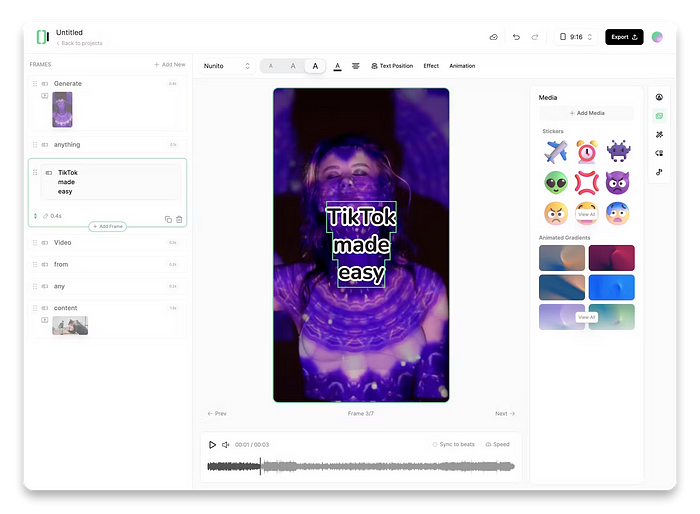Click the Generate frame video thumbnail
700x514 pixels.
click(x=62, y=109)
